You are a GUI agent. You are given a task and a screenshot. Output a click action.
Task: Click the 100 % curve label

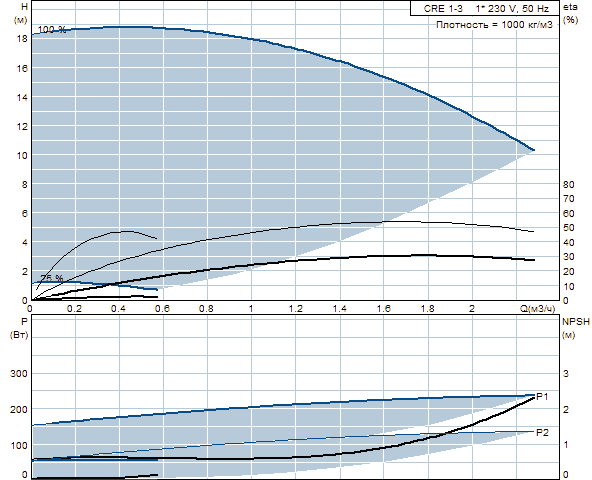[52, 29]
